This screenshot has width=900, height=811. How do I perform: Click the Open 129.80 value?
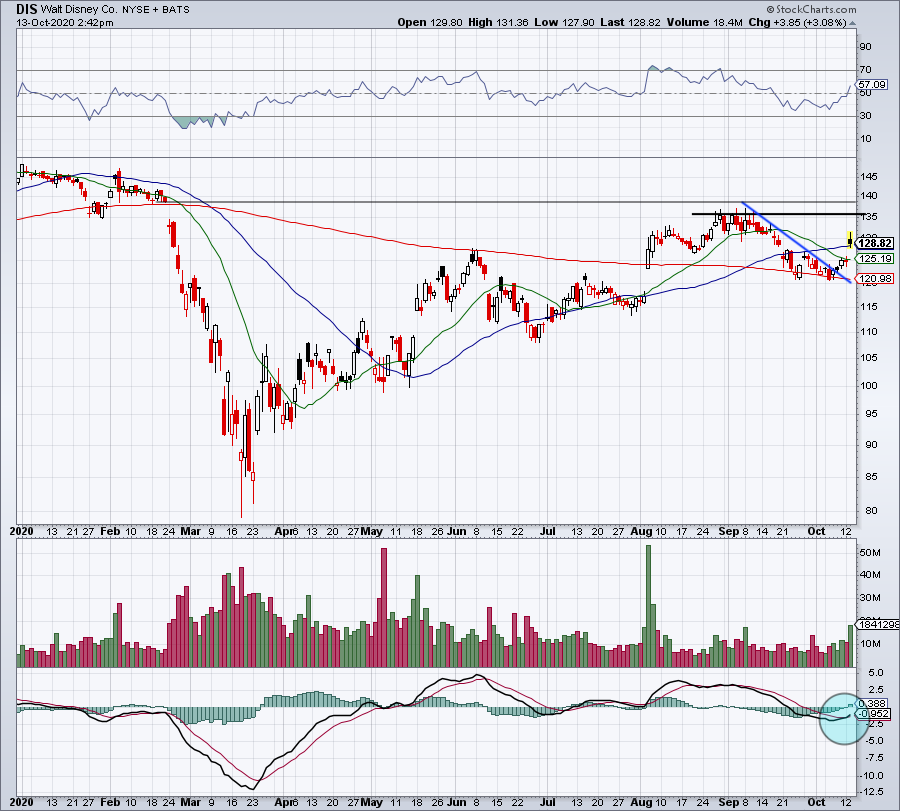[x=430, y=22]
